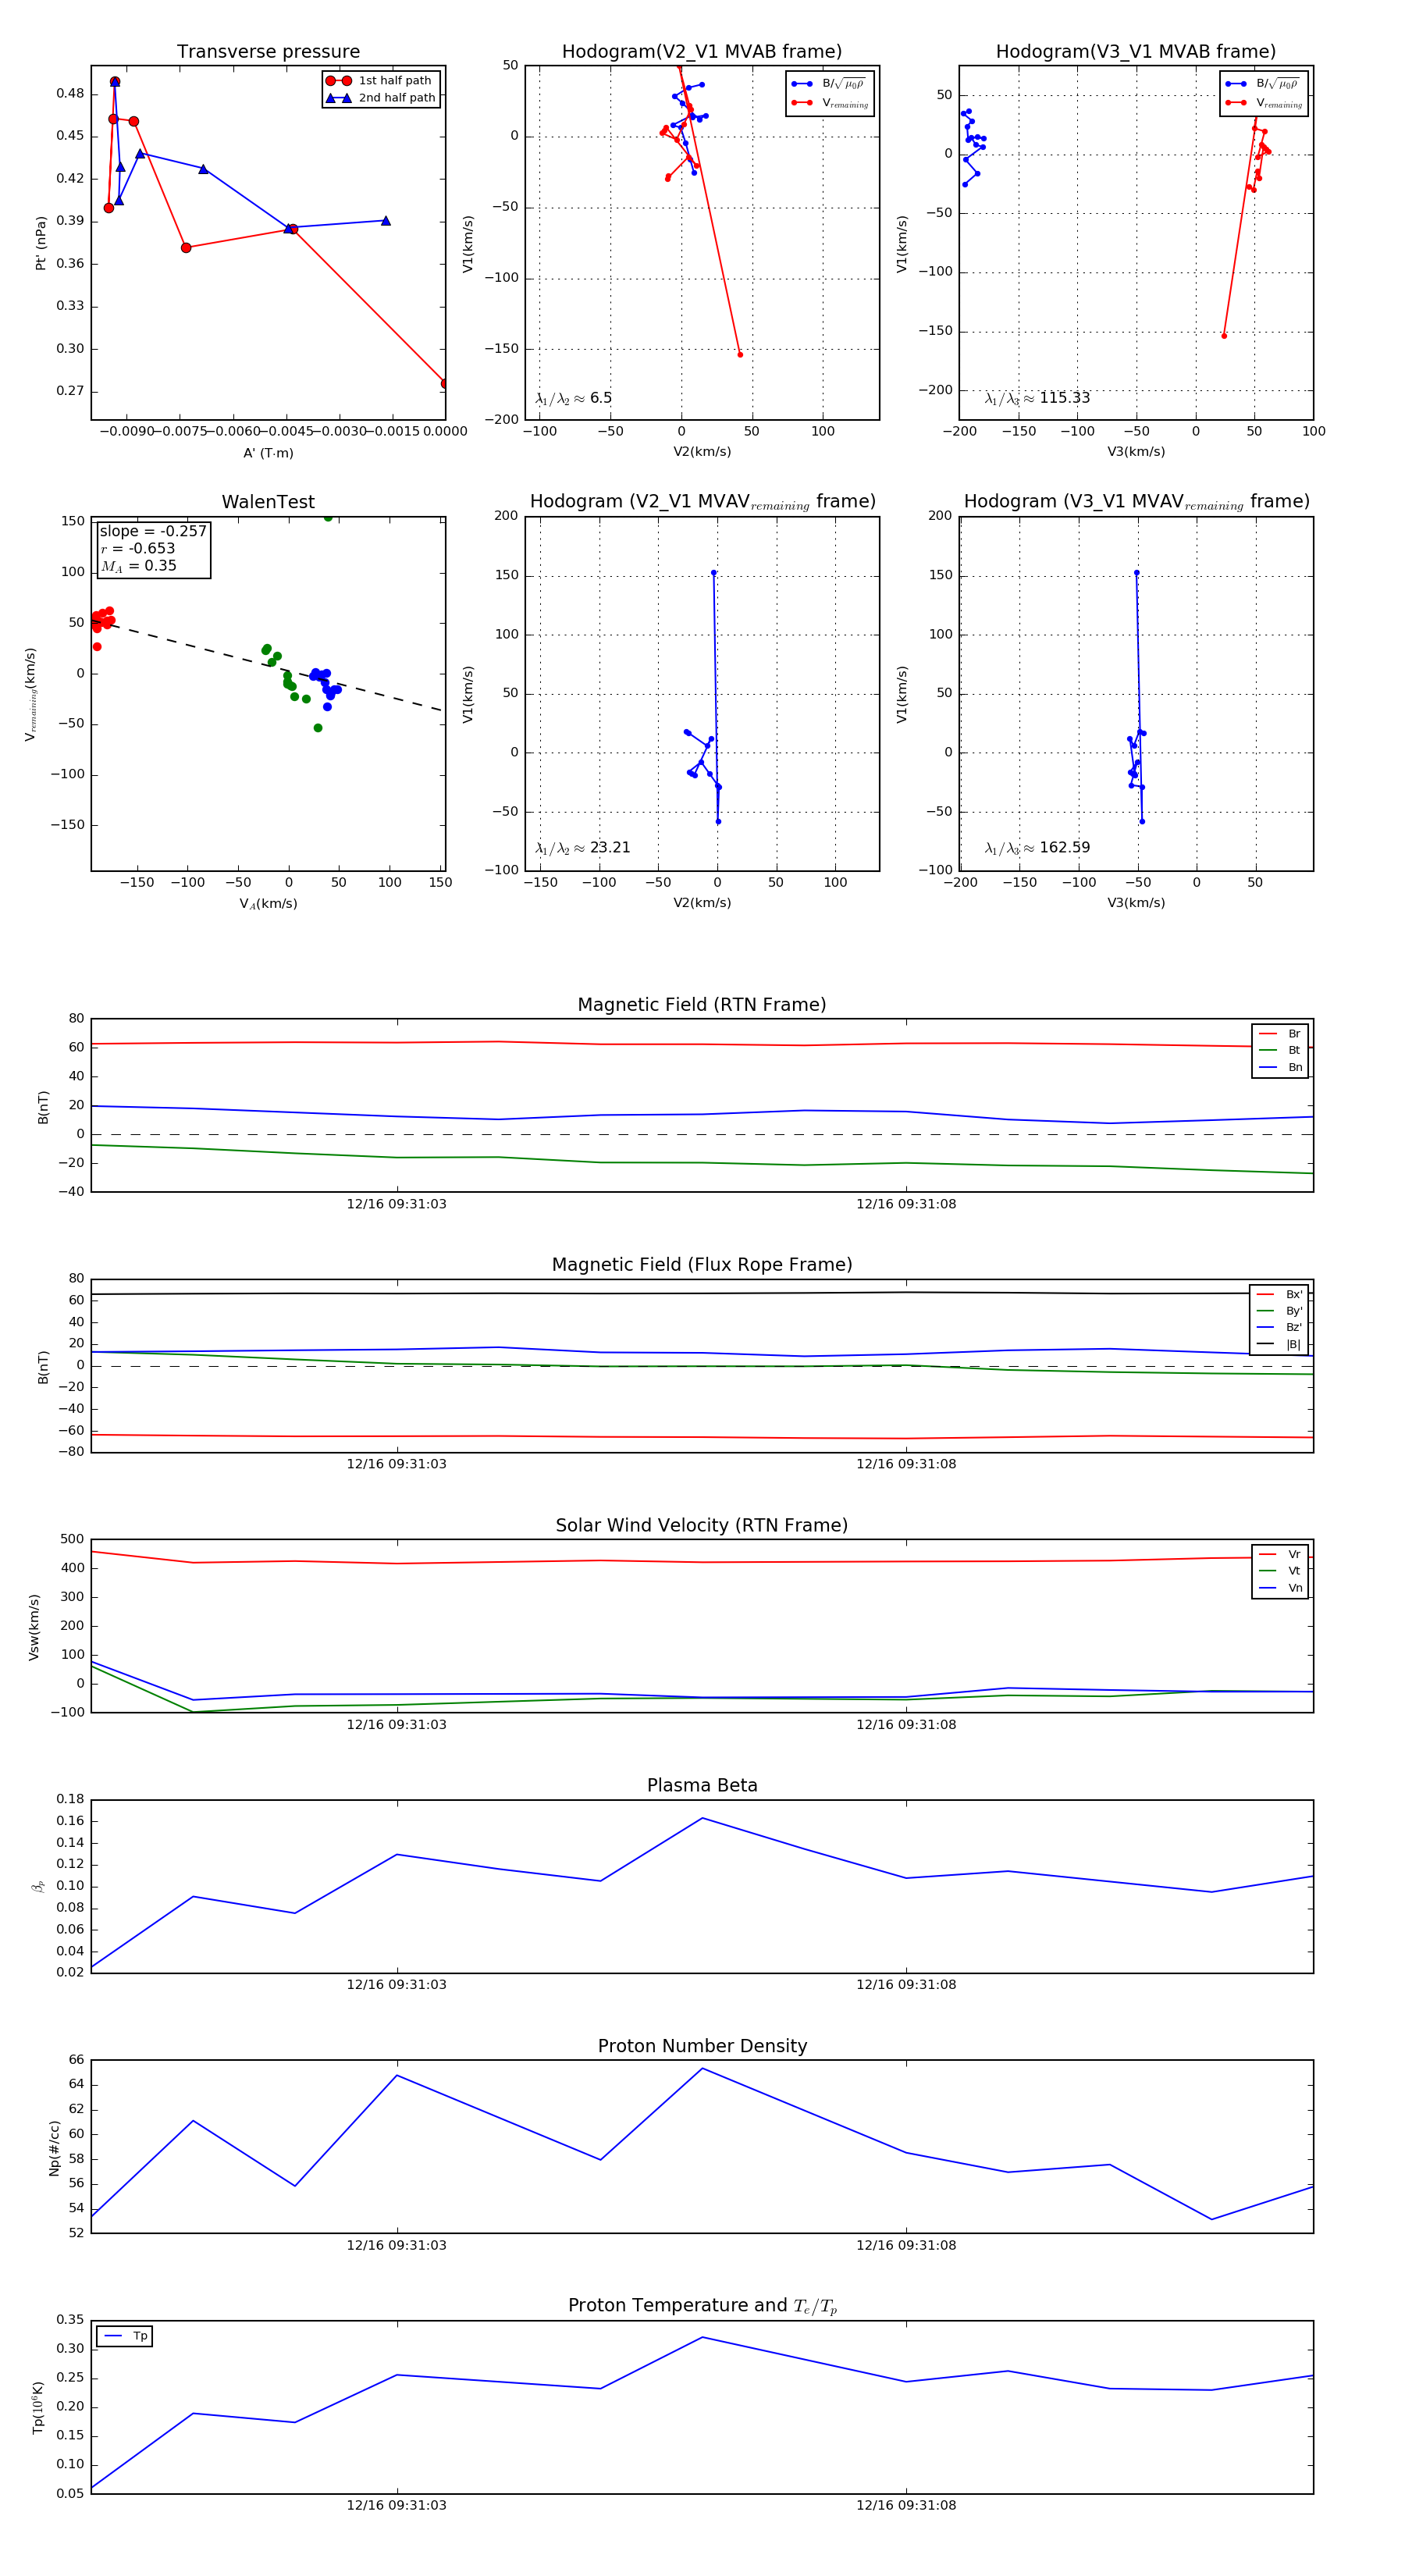The width and height of the screenshot is (1405, 2576).
Task: Click the "Magnetic Field (Flux Rope Frame)" title
Action: pos(702,1265)
